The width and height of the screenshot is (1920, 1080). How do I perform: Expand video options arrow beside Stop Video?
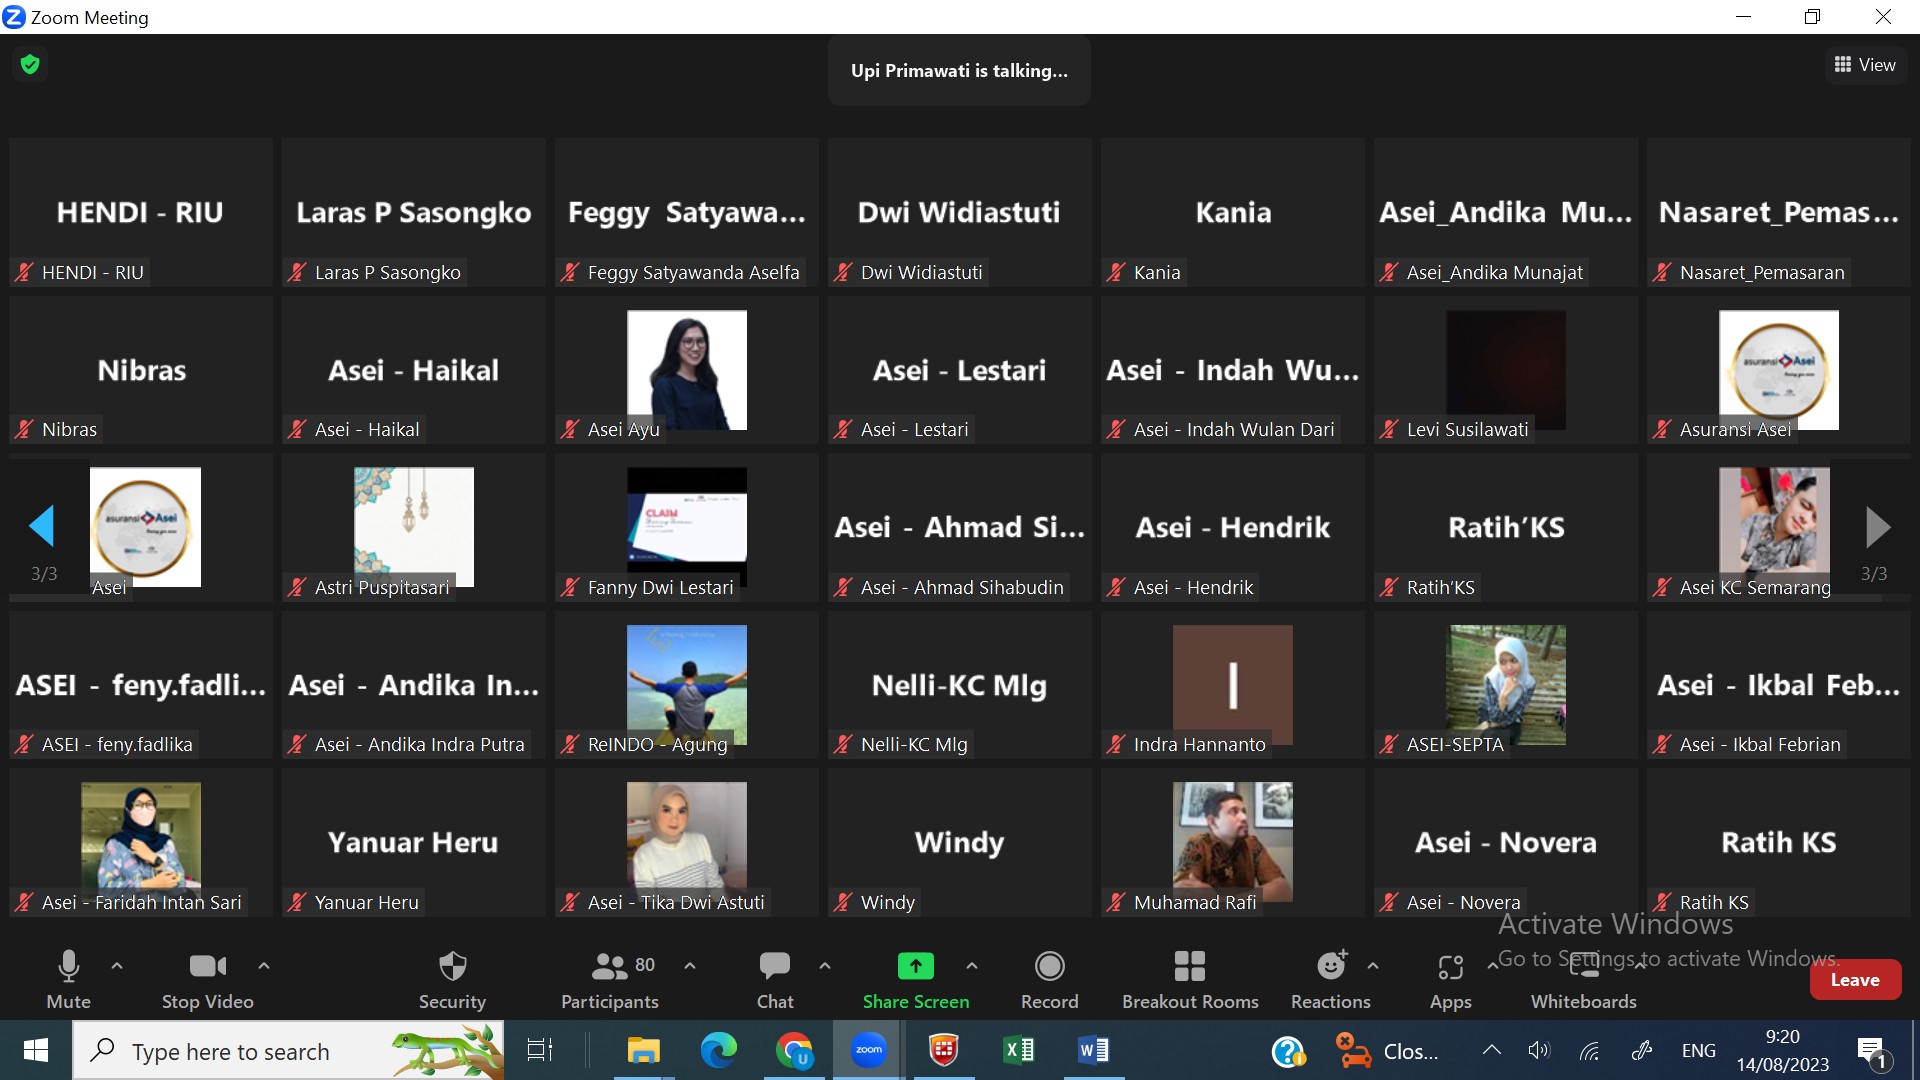(x=264, y=966)
